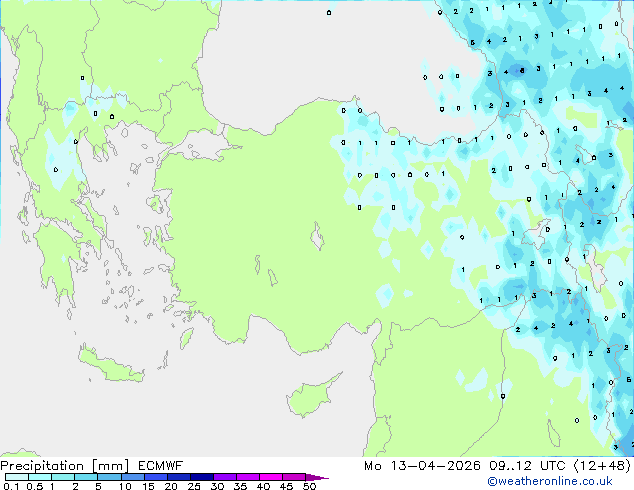
Task: Select the 45–50 mm legend swatch
Action: pos(294,477)
